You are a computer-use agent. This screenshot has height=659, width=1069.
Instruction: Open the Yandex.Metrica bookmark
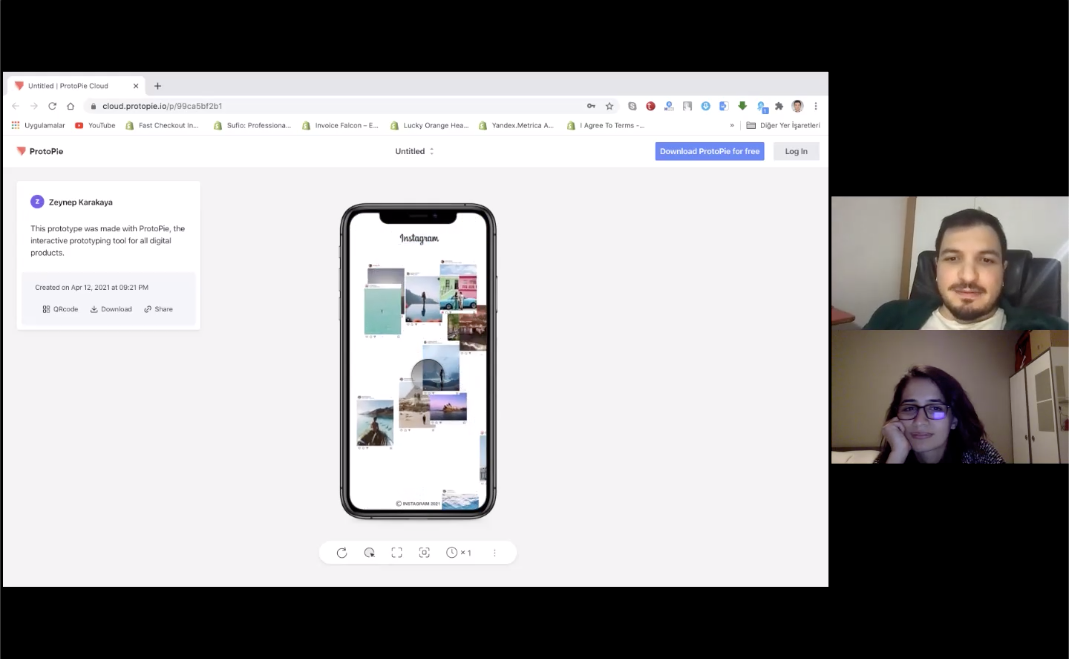(x=517, y=125)
